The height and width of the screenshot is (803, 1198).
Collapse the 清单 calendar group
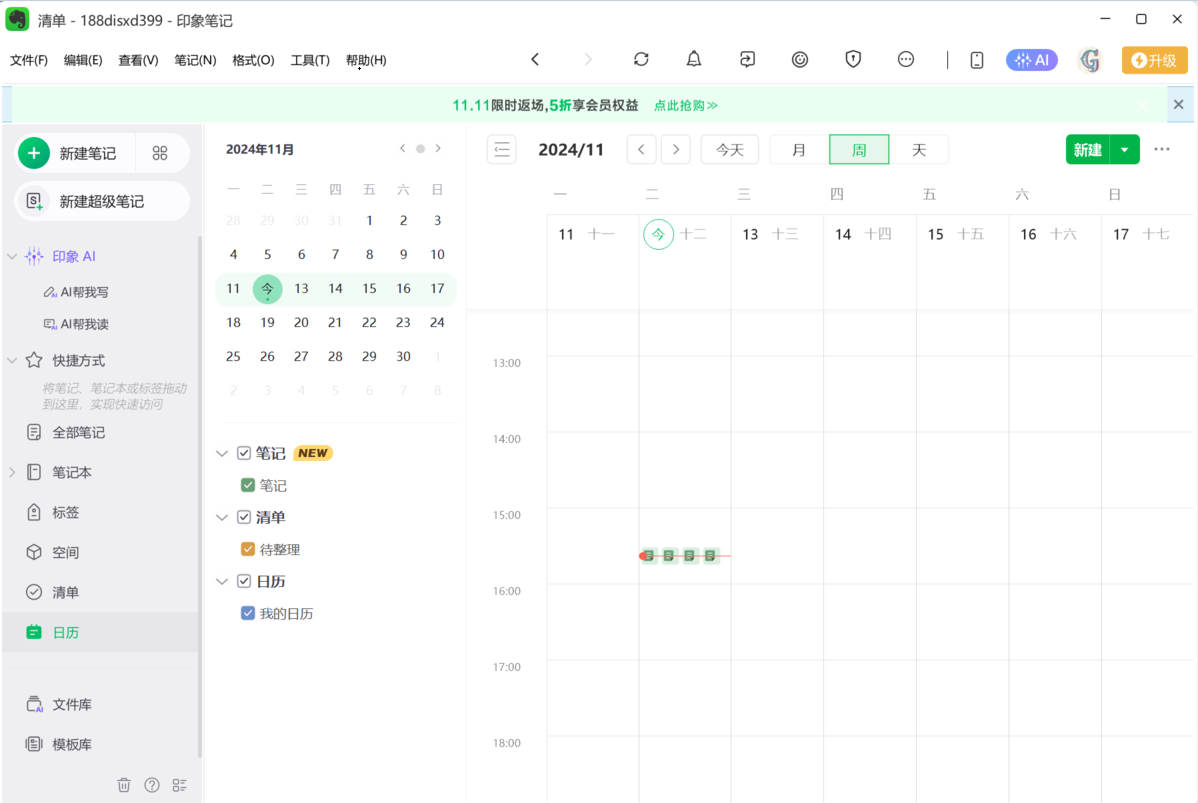(222, 518)
